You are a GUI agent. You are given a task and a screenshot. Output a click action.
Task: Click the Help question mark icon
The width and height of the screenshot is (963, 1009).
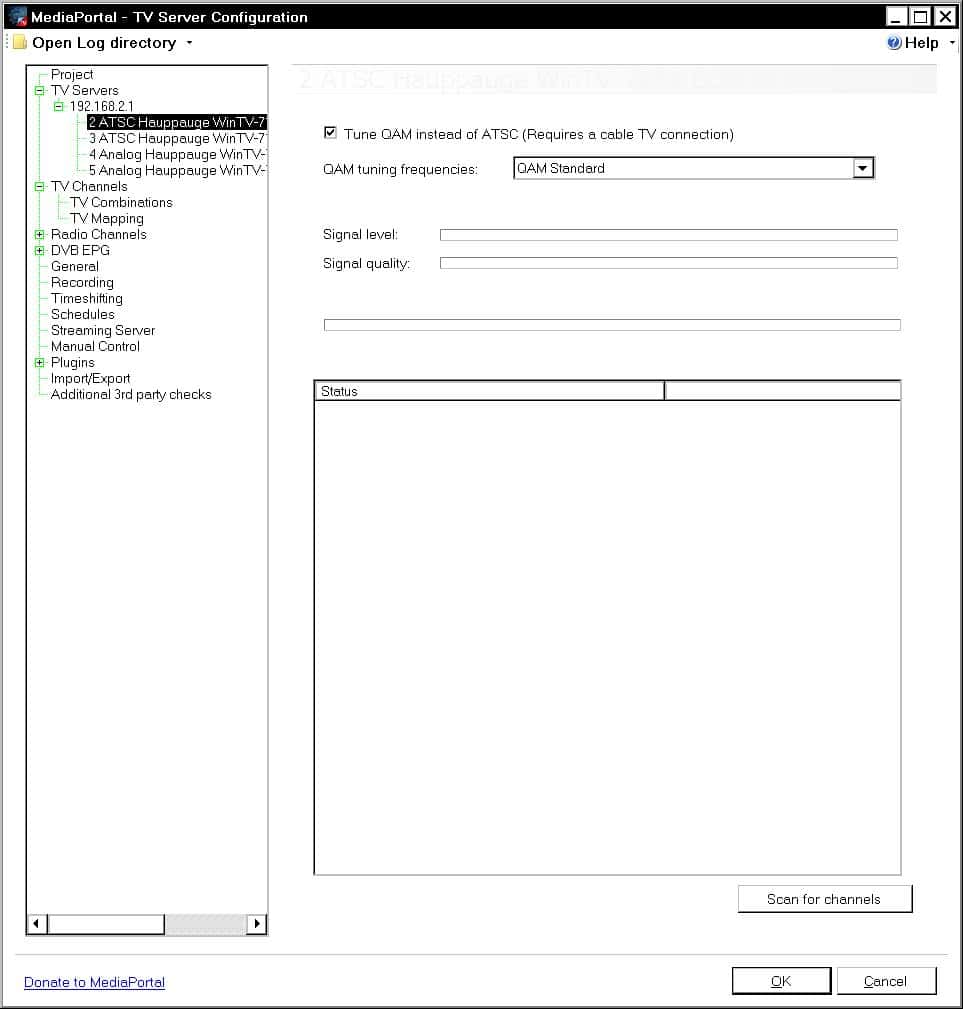tap(894, 43)
